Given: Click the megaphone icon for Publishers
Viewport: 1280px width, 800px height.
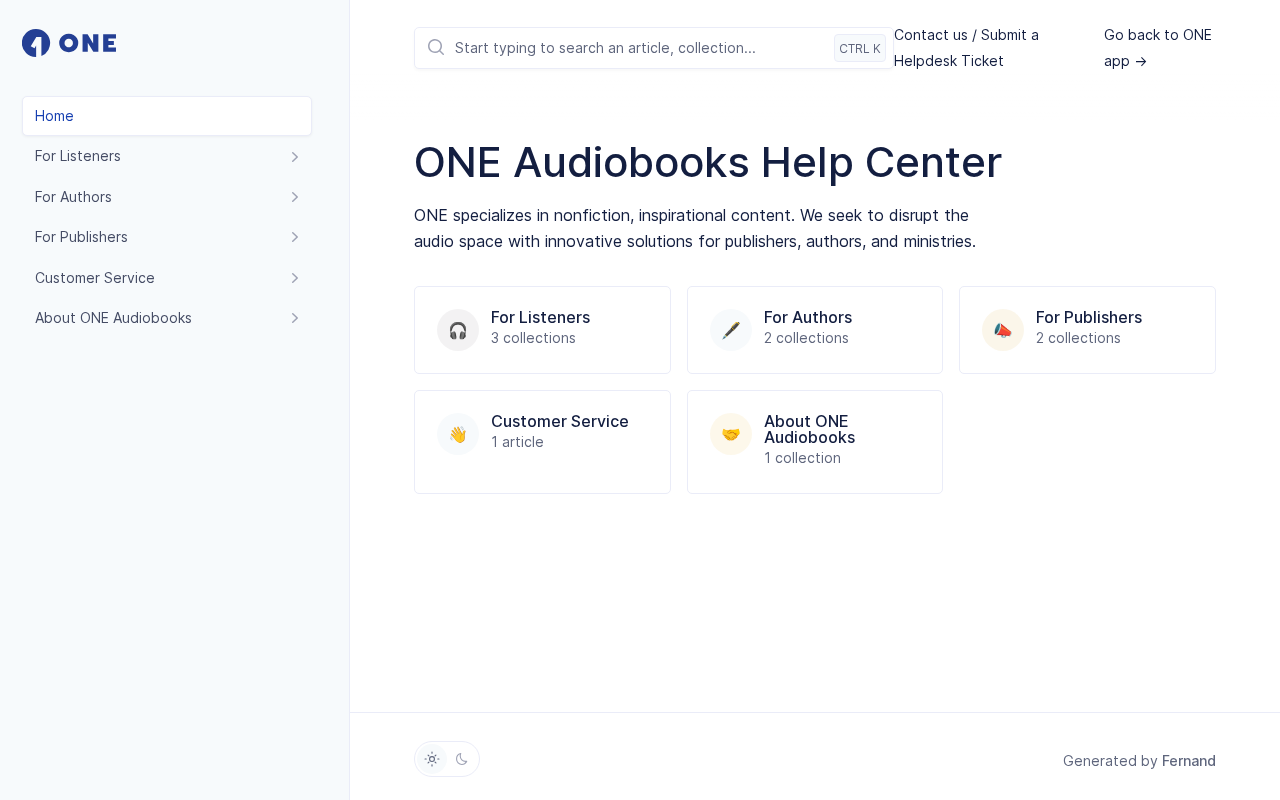Looking at the screenshot, I should (x=1003, y=330).
